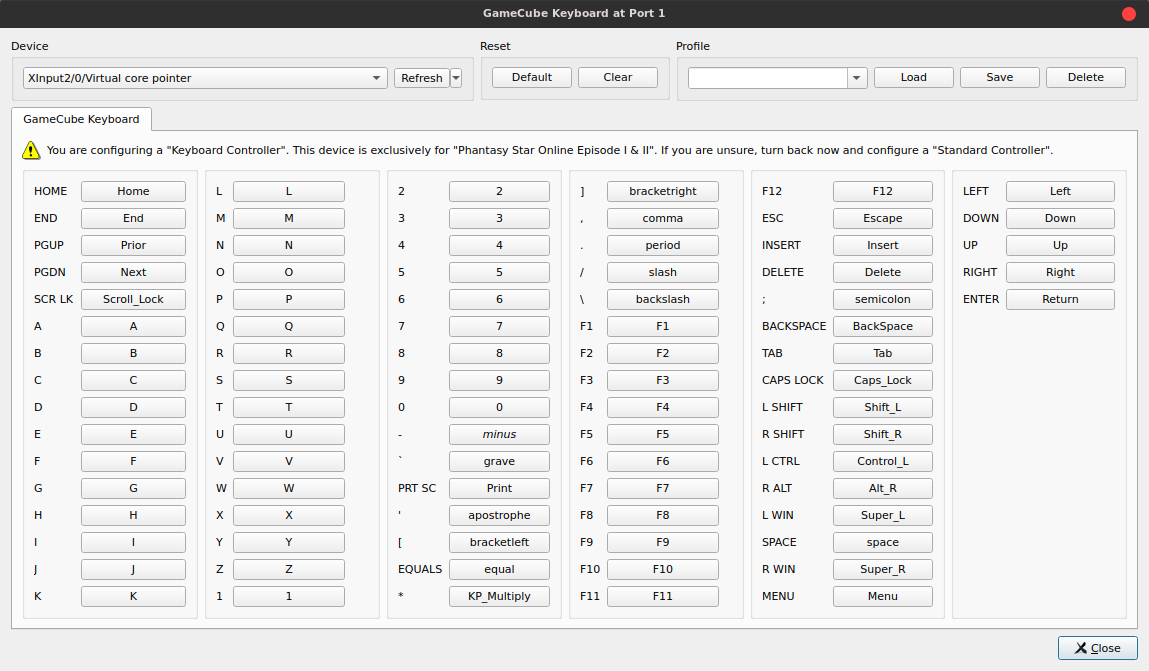Change the apostrophe key binding

click(499, 515)
